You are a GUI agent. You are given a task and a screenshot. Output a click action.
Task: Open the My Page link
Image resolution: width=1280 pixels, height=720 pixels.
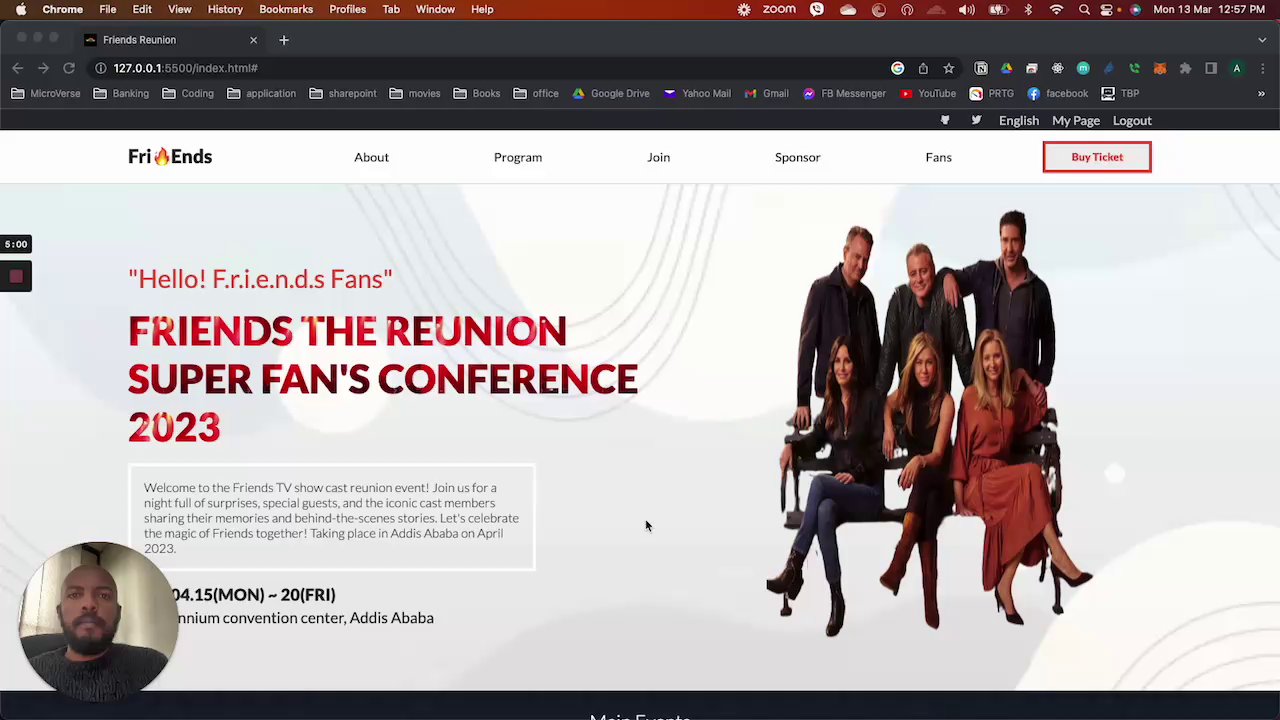tap(1076, 120)
